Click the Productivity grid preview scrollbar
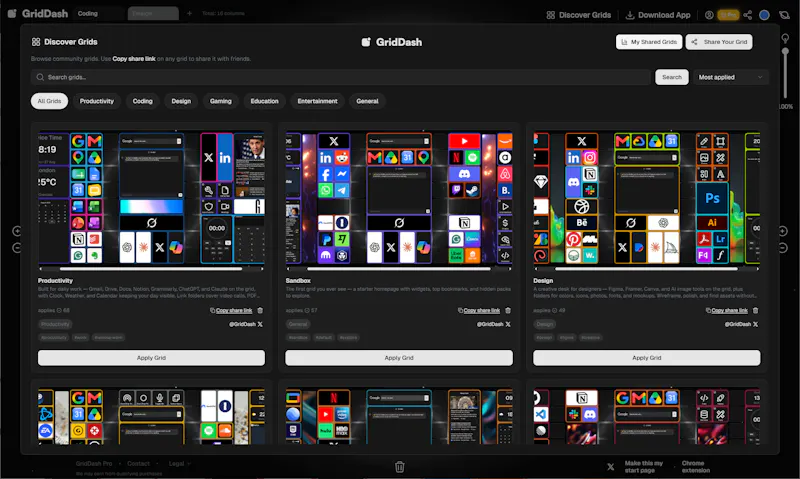The height and width of the screenshot is (479, 800). (x=151, y=268)
